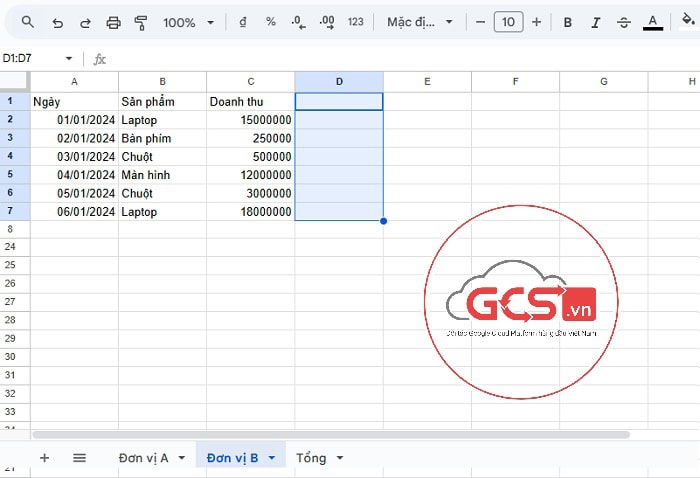Click the 123 number format button

tap(355, 22)
